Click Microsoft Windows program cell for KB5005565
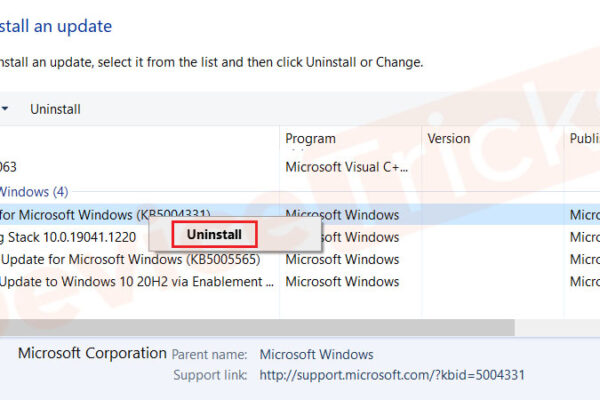The height and width of the screenshot is (400, 600). click(342, 260)
